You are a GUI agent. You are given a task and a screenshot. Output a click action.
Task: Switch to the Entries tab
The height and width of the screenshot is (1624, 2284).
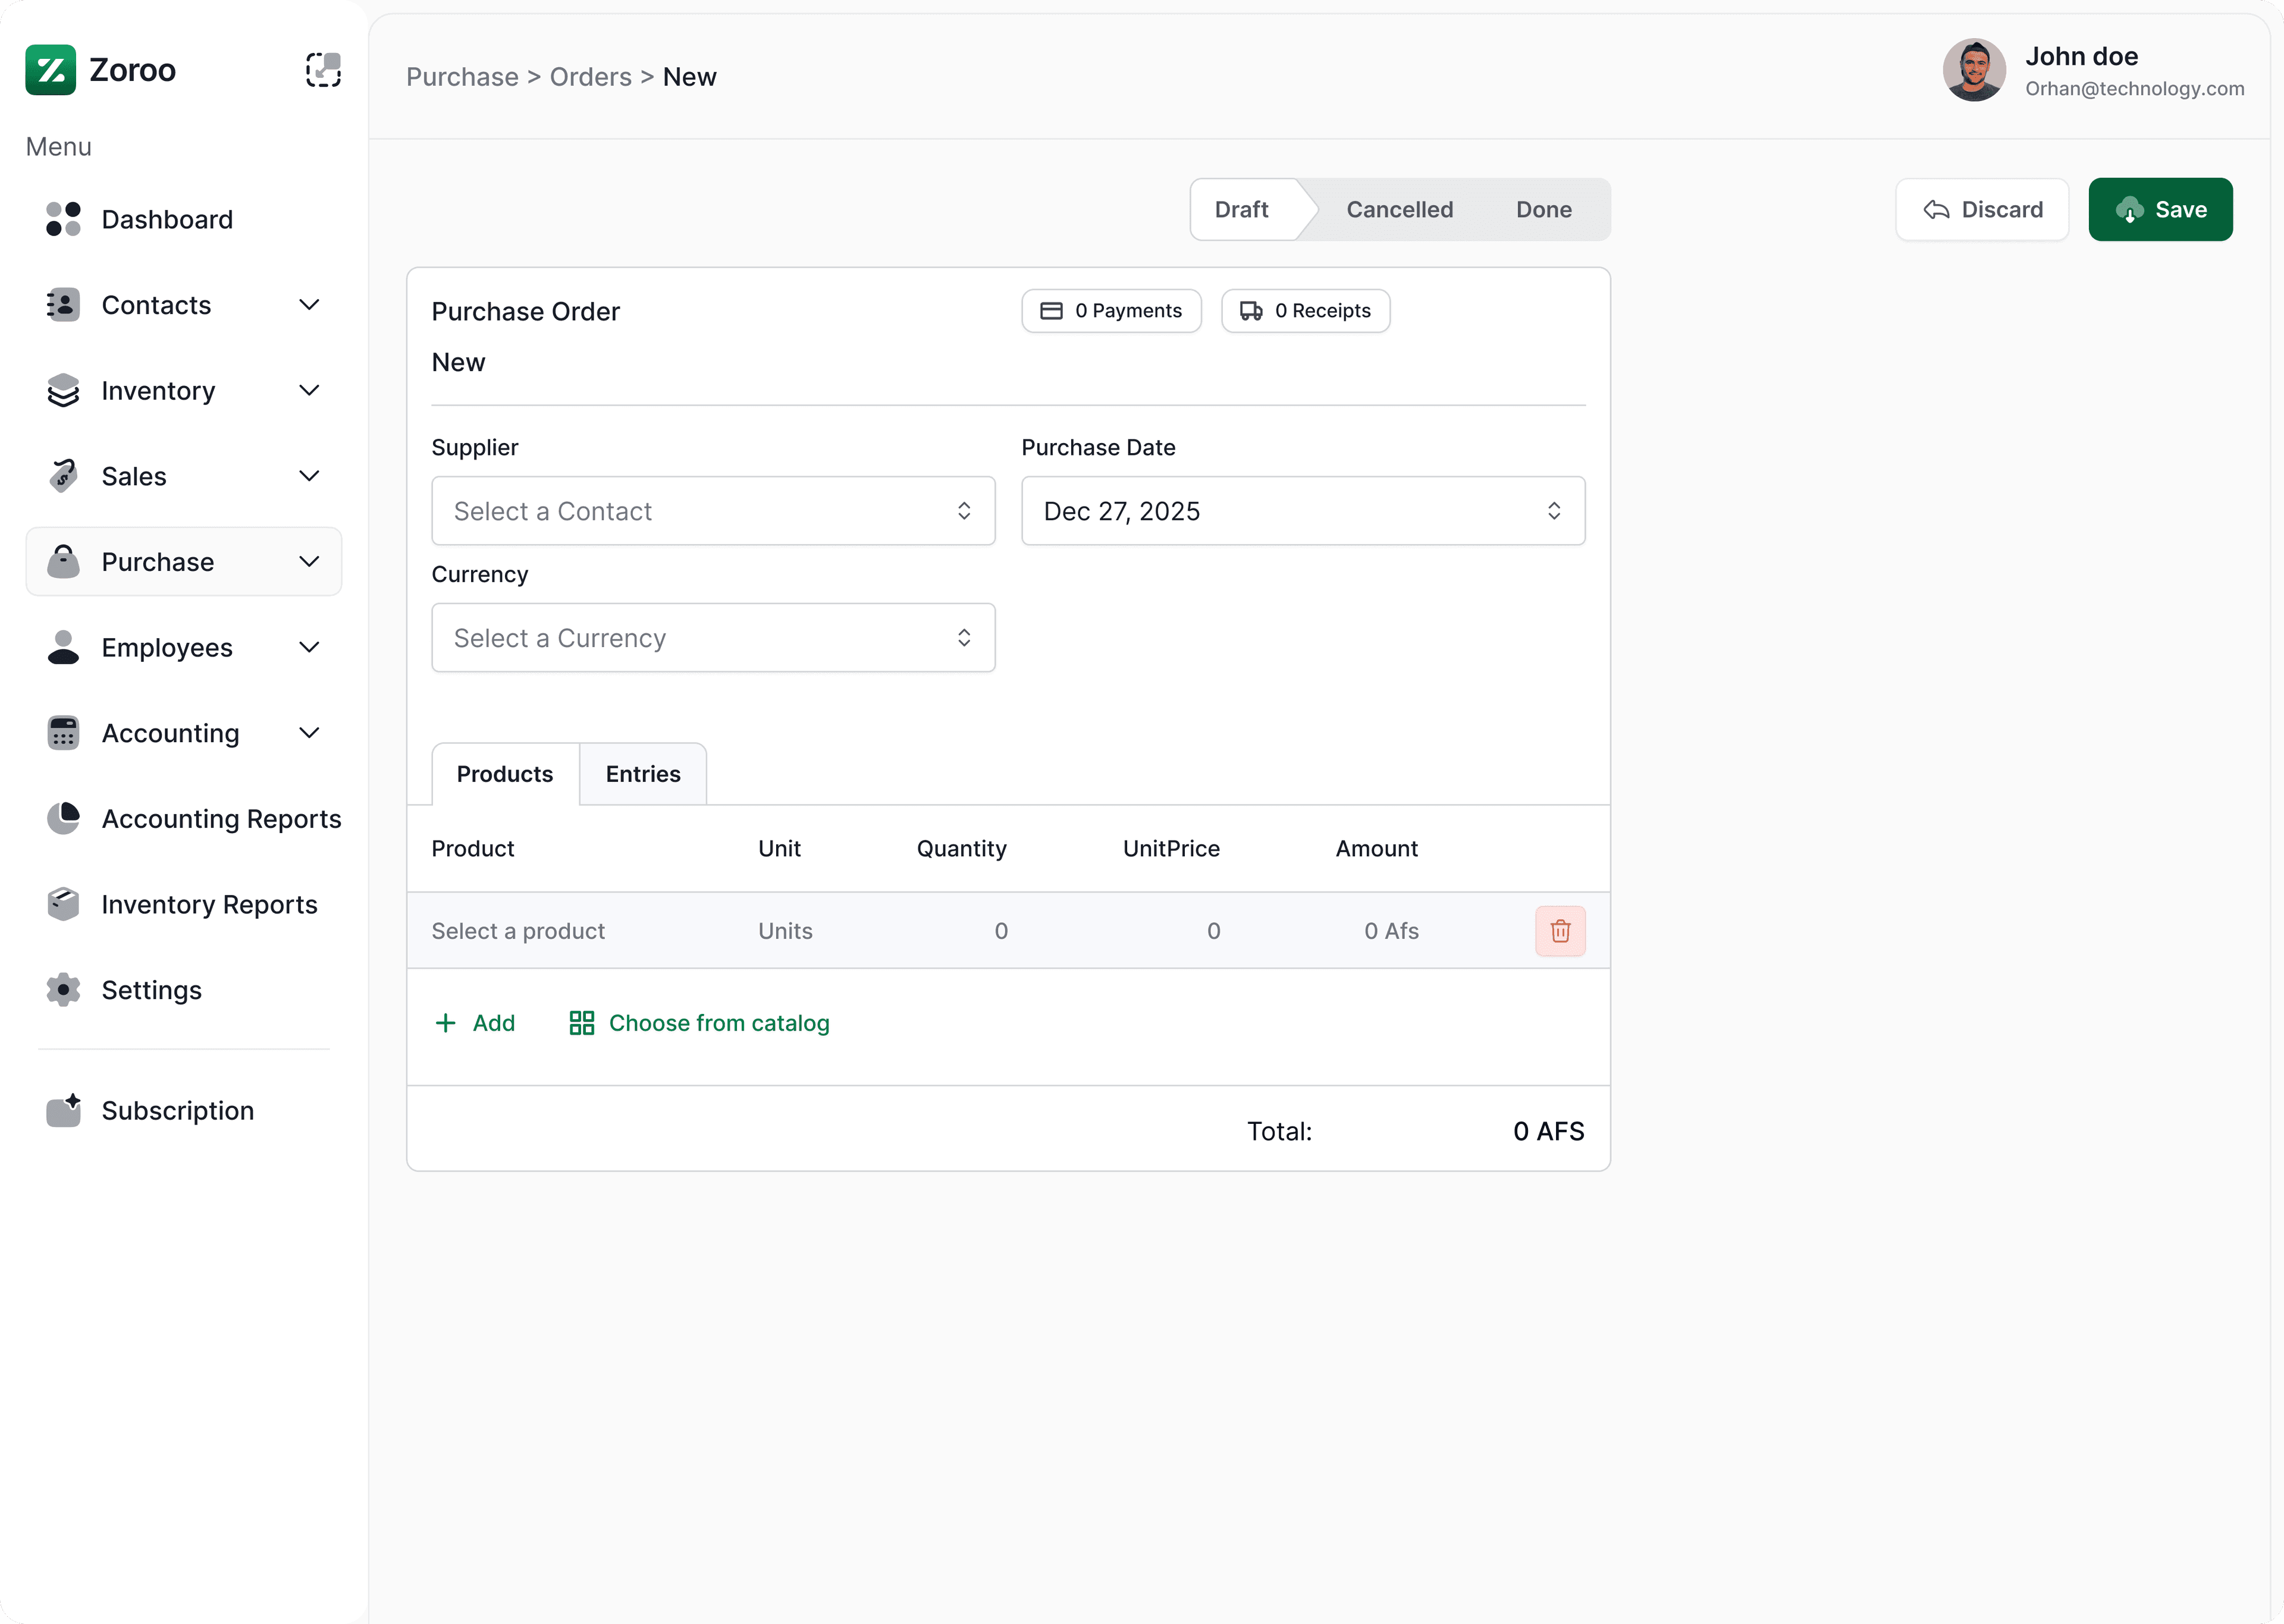pyautogui.click(x=642, y=773)
